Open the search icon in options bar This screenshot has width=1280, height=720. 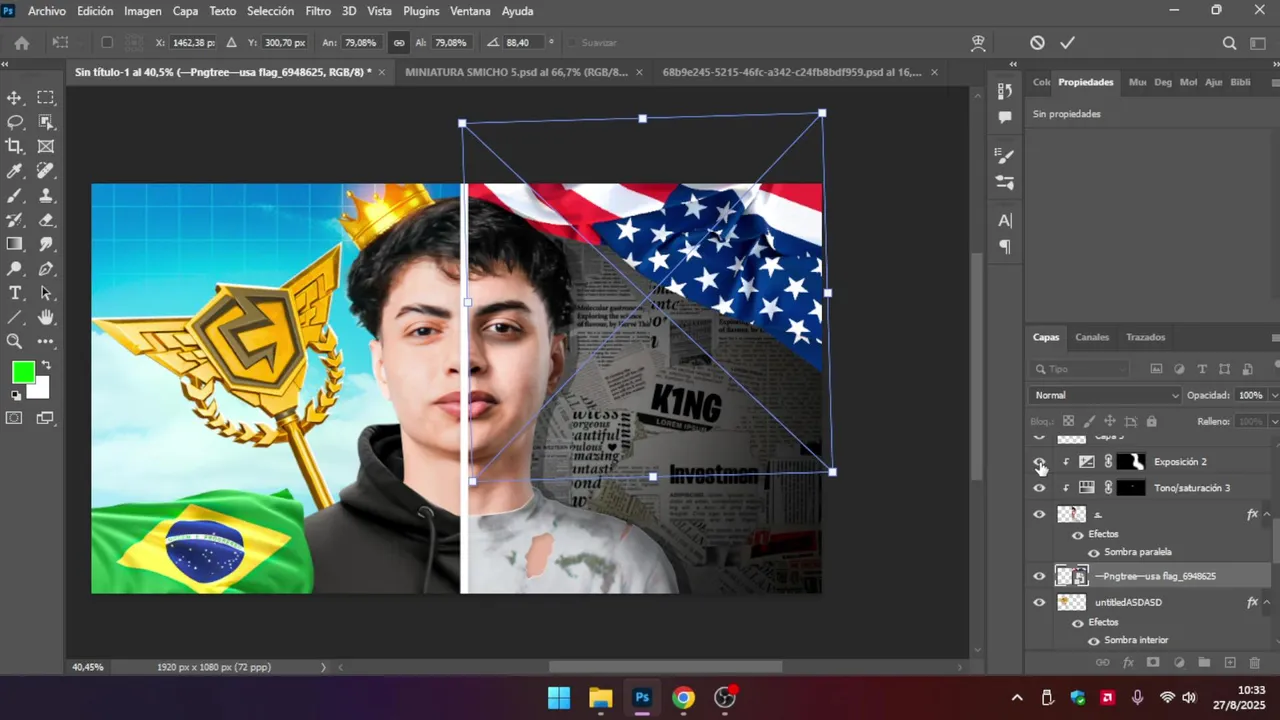(x=1229, y=43)
